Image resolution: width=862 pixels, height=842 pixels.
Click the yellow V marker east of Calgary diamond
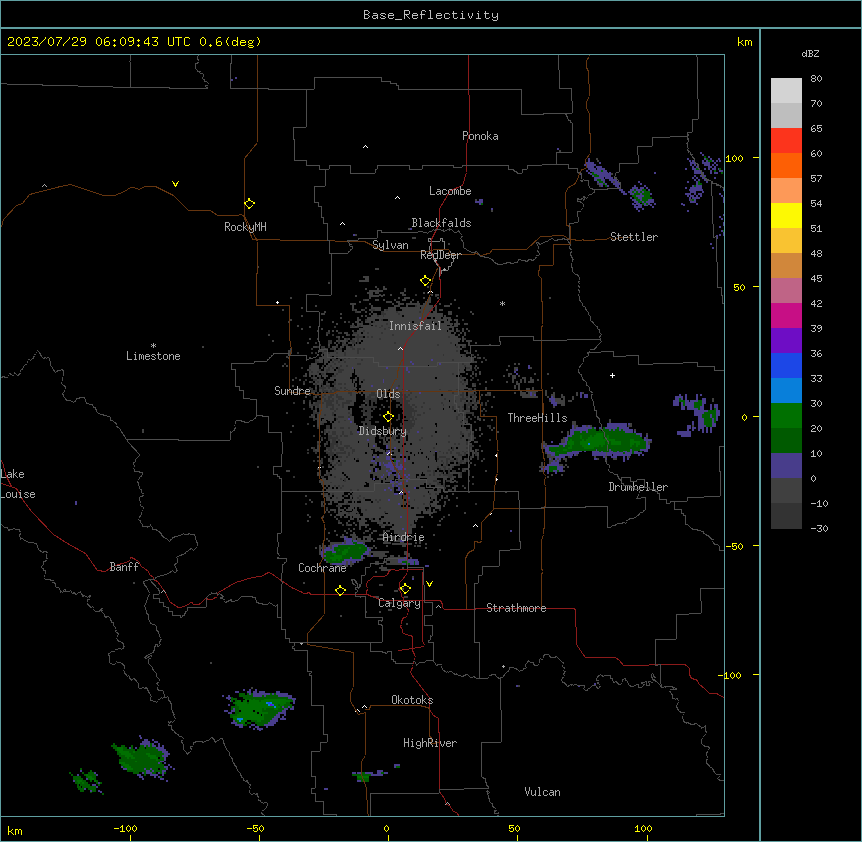click(x=429, y=584)
